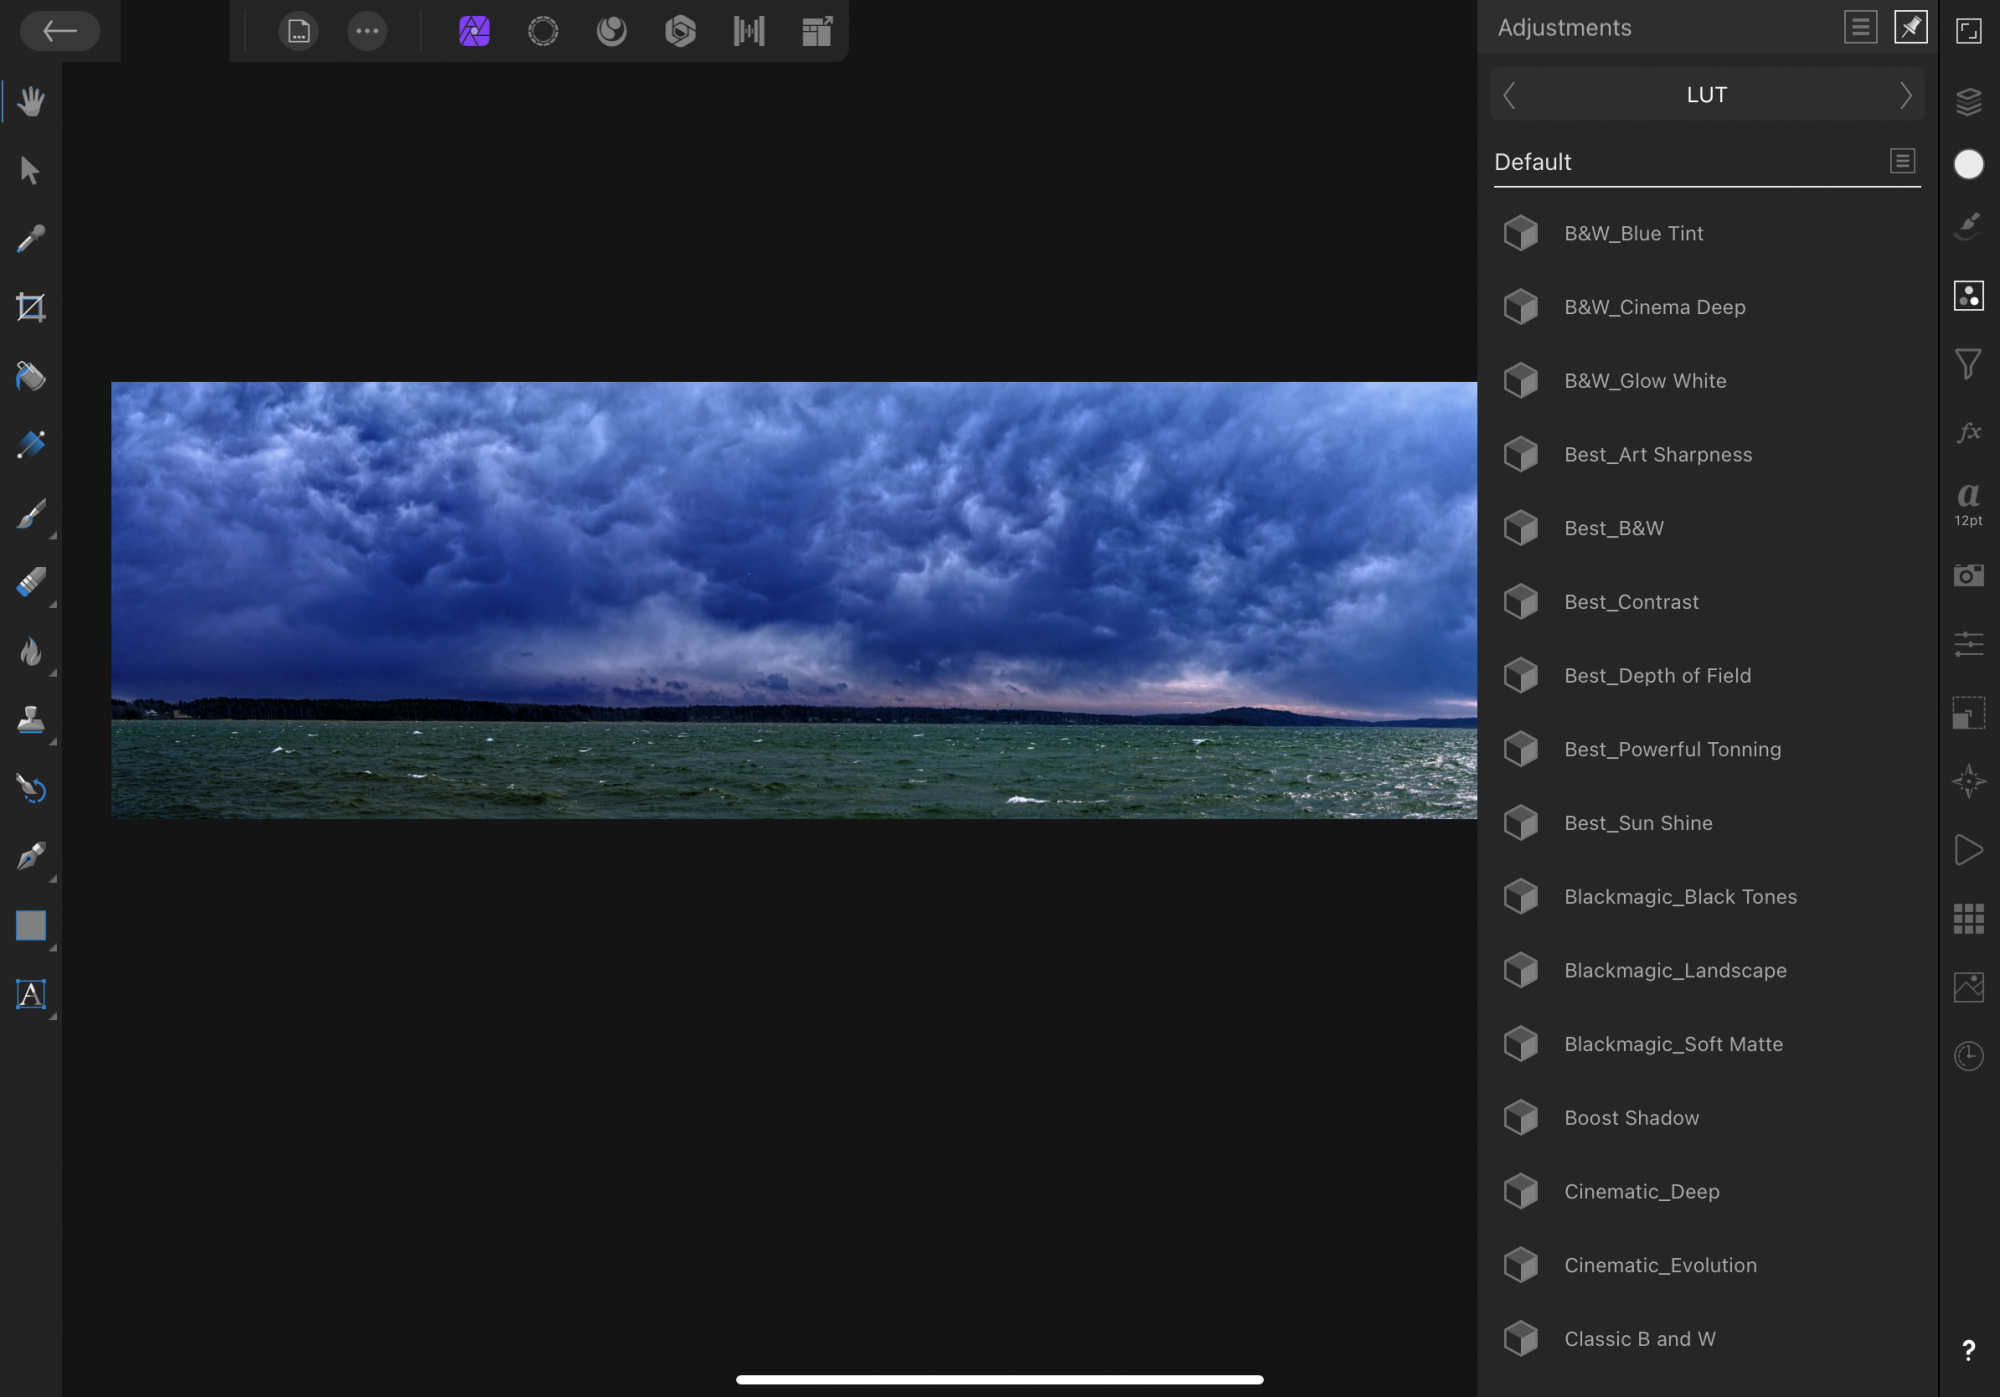
Task: Select the Dodge Burn flame tool
Action: (x=31, y=651)
